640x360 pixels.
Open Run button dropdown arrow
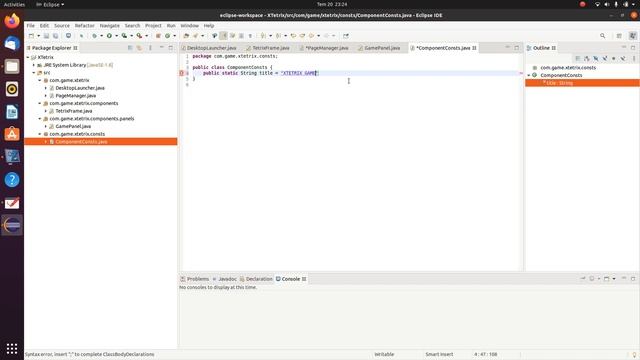point(116,36)
